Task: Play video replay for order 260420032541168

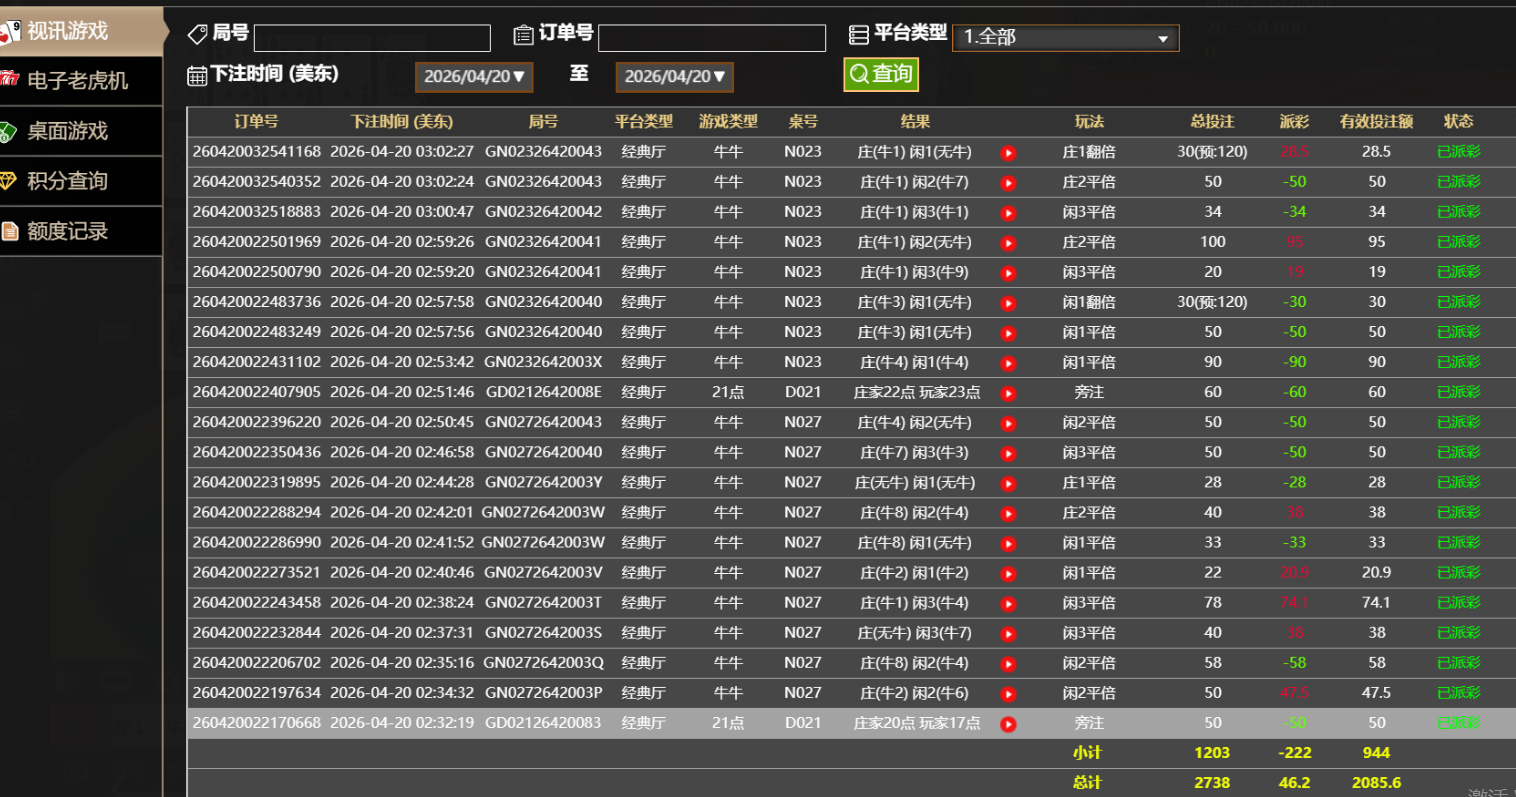Action: tap(1008, 153)
